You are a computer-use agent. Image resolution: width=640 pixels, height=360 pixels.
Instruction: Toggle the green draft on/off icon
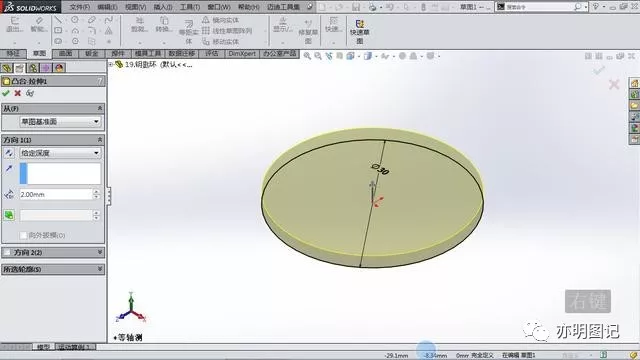click(x=9, y=215)
